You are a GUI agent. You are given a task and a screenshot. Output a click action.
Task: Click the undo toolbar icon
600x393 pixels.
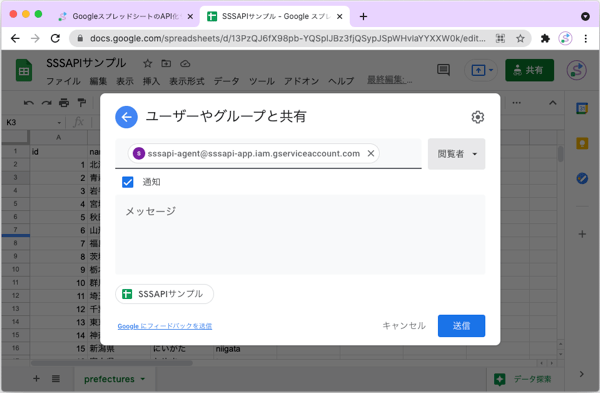(29, 103)
